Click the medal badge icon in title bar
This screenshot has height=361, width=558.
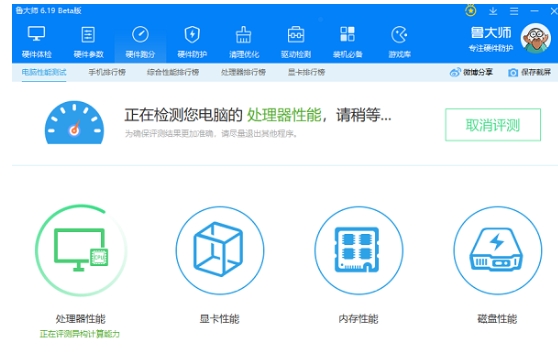click(471, 11)
